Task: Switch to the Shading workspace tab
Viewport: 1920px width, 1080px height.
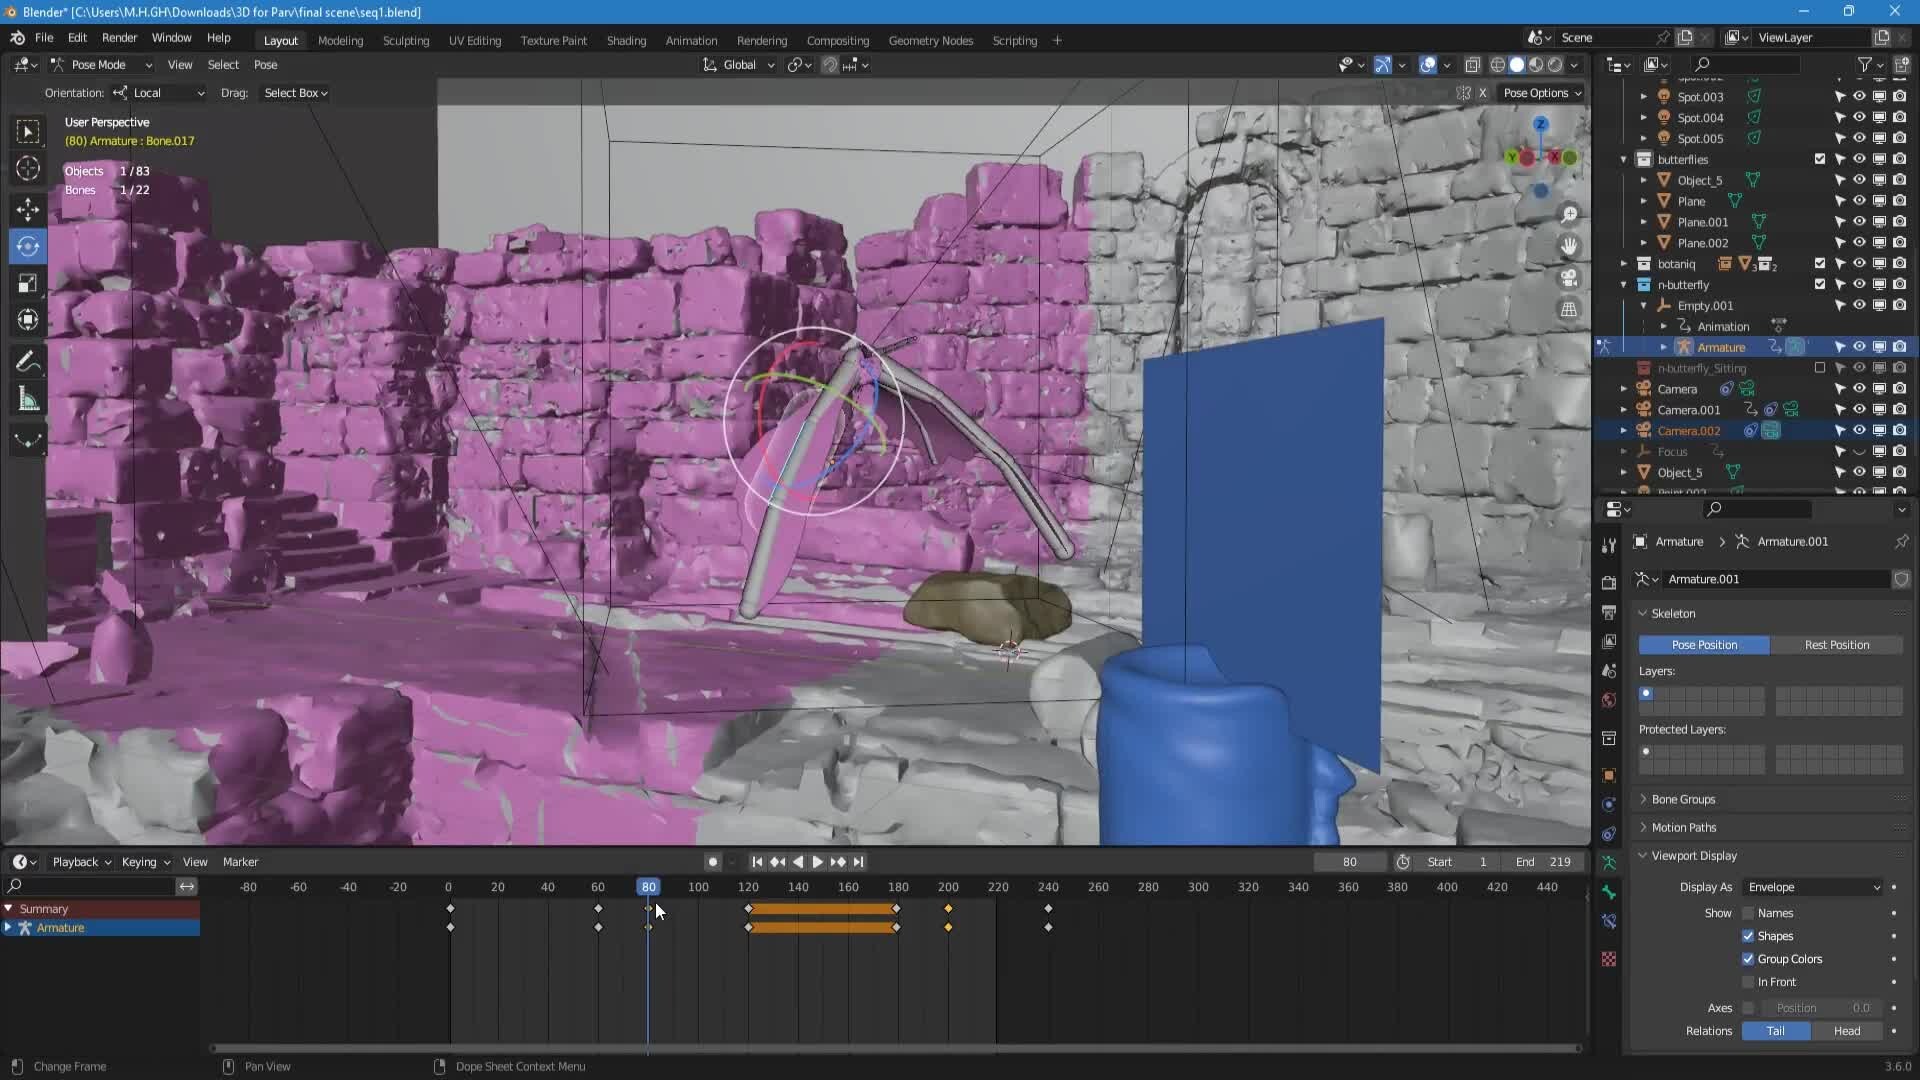Action: [x=626, y=41]
